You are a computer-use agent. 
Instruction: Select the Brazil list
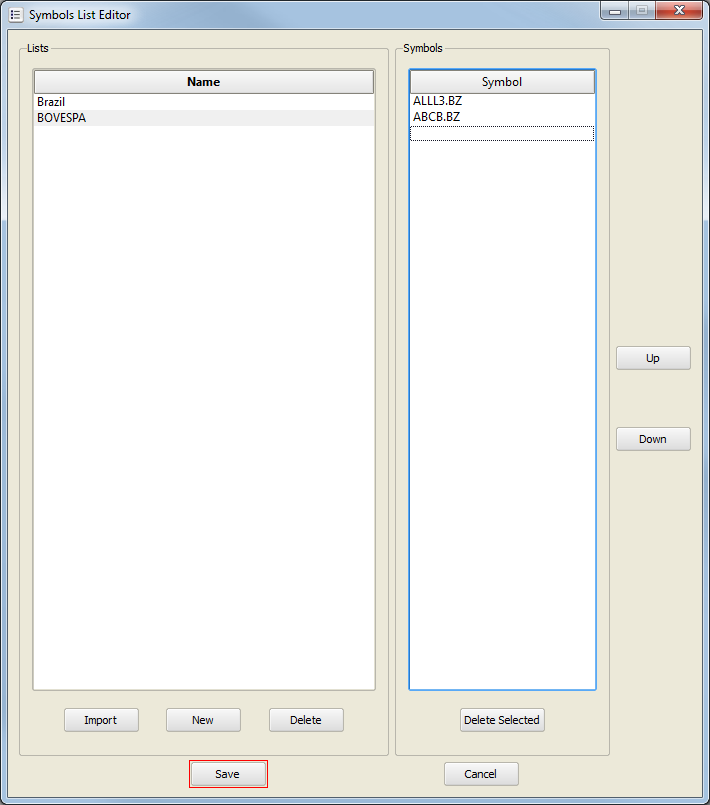click(x=51, y=102)
